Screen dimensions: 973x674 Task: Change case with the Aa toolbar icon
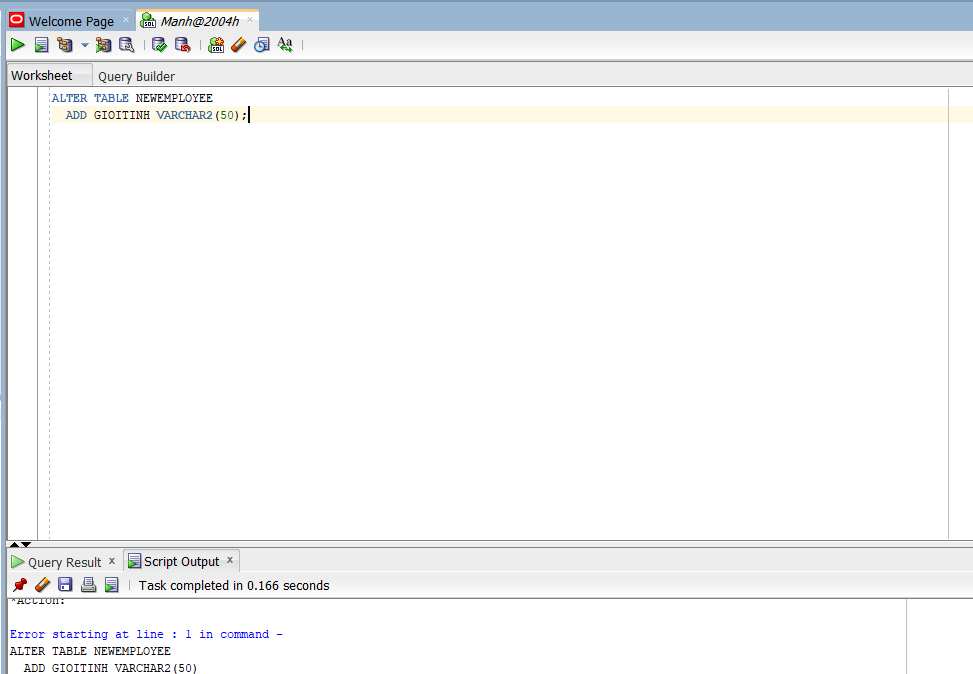tap(285, 45)
